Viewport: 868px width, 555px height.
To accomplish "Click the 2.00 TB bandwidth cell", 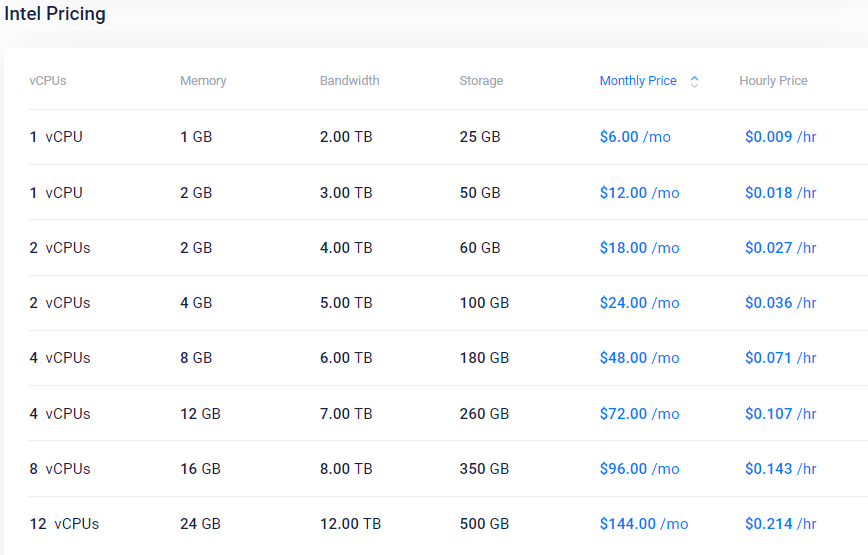I will (346, 137).
